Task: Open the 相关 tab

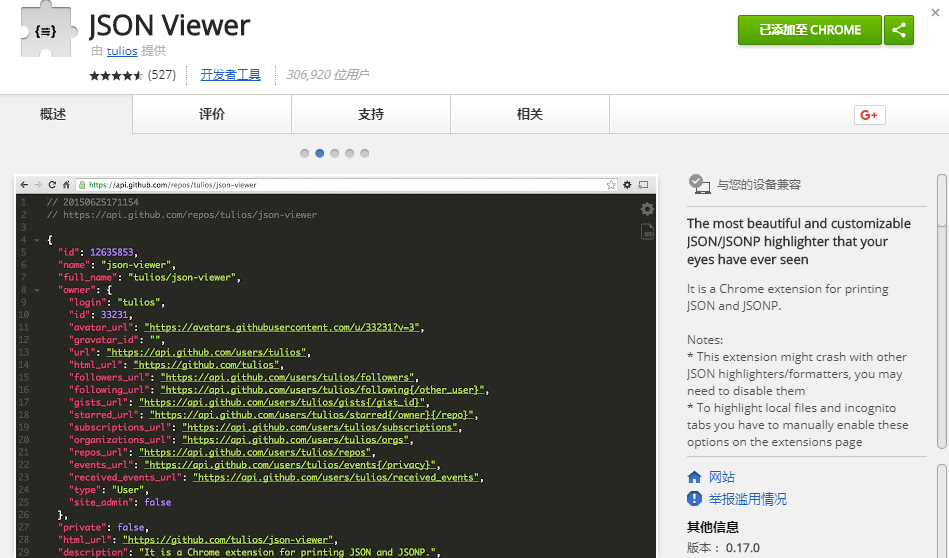Action: pyautogui.click(x=530, y=114)
